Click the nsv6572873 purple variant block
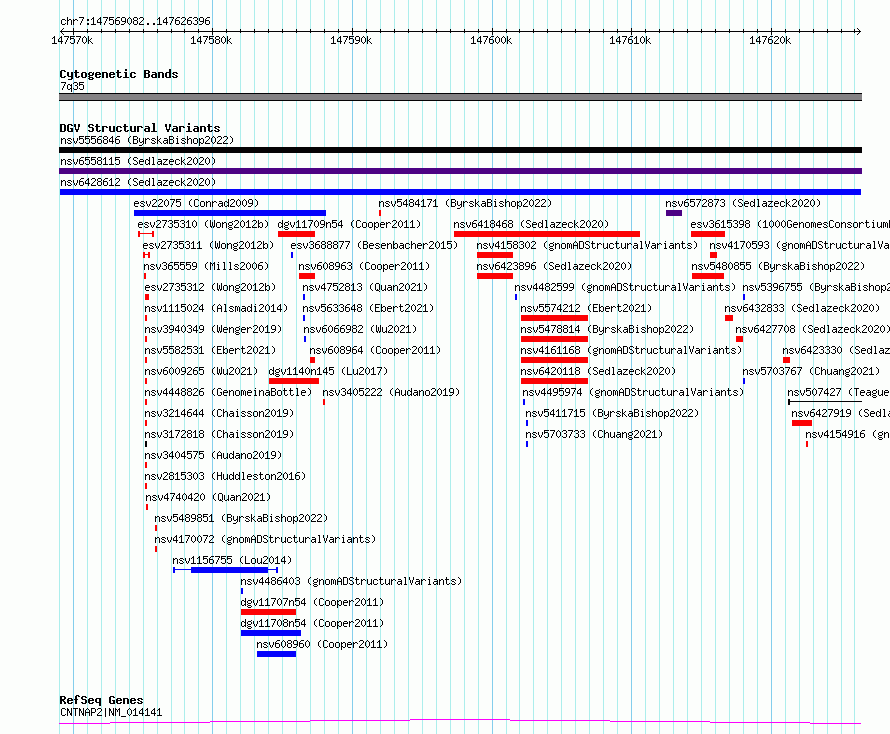This screenshot has height=734, width=890. point(674,213)
